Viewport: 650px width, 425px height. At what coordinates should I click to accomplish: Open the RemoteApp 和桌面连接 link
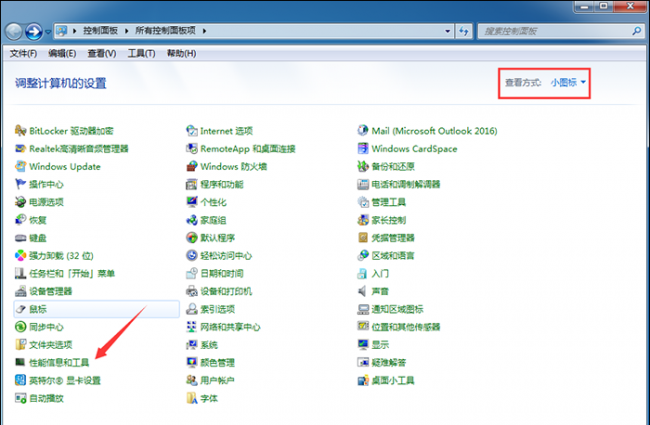[248, 149]
